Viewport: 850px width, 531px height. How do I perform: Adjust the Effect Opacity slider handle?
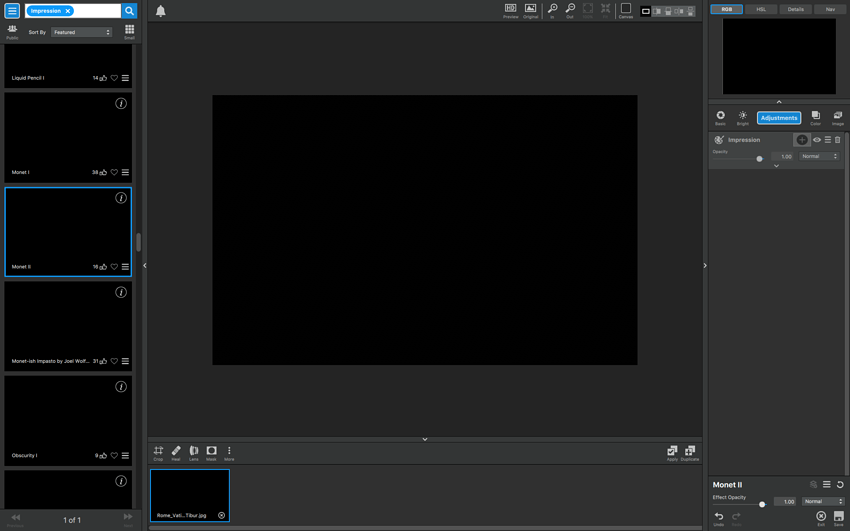point(762,504)
